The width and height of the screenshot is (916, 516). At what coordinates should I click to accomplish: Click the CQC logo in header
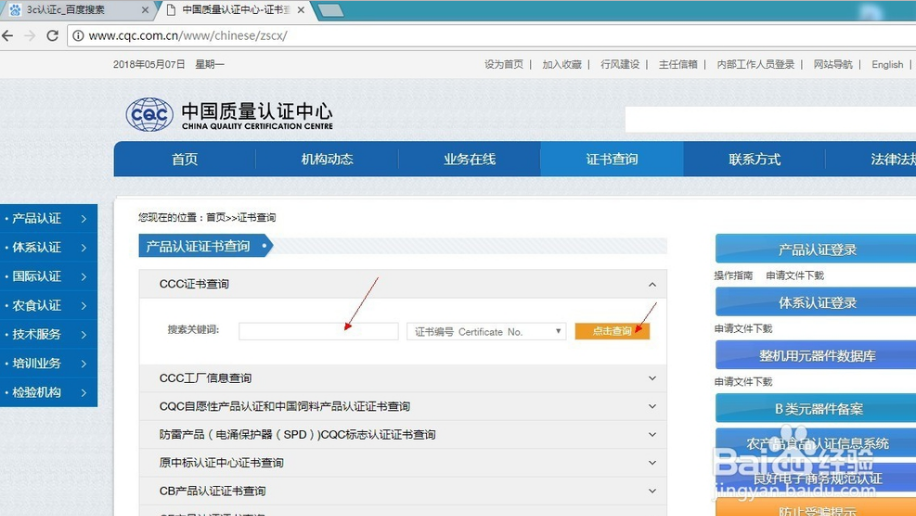[149, 114]
